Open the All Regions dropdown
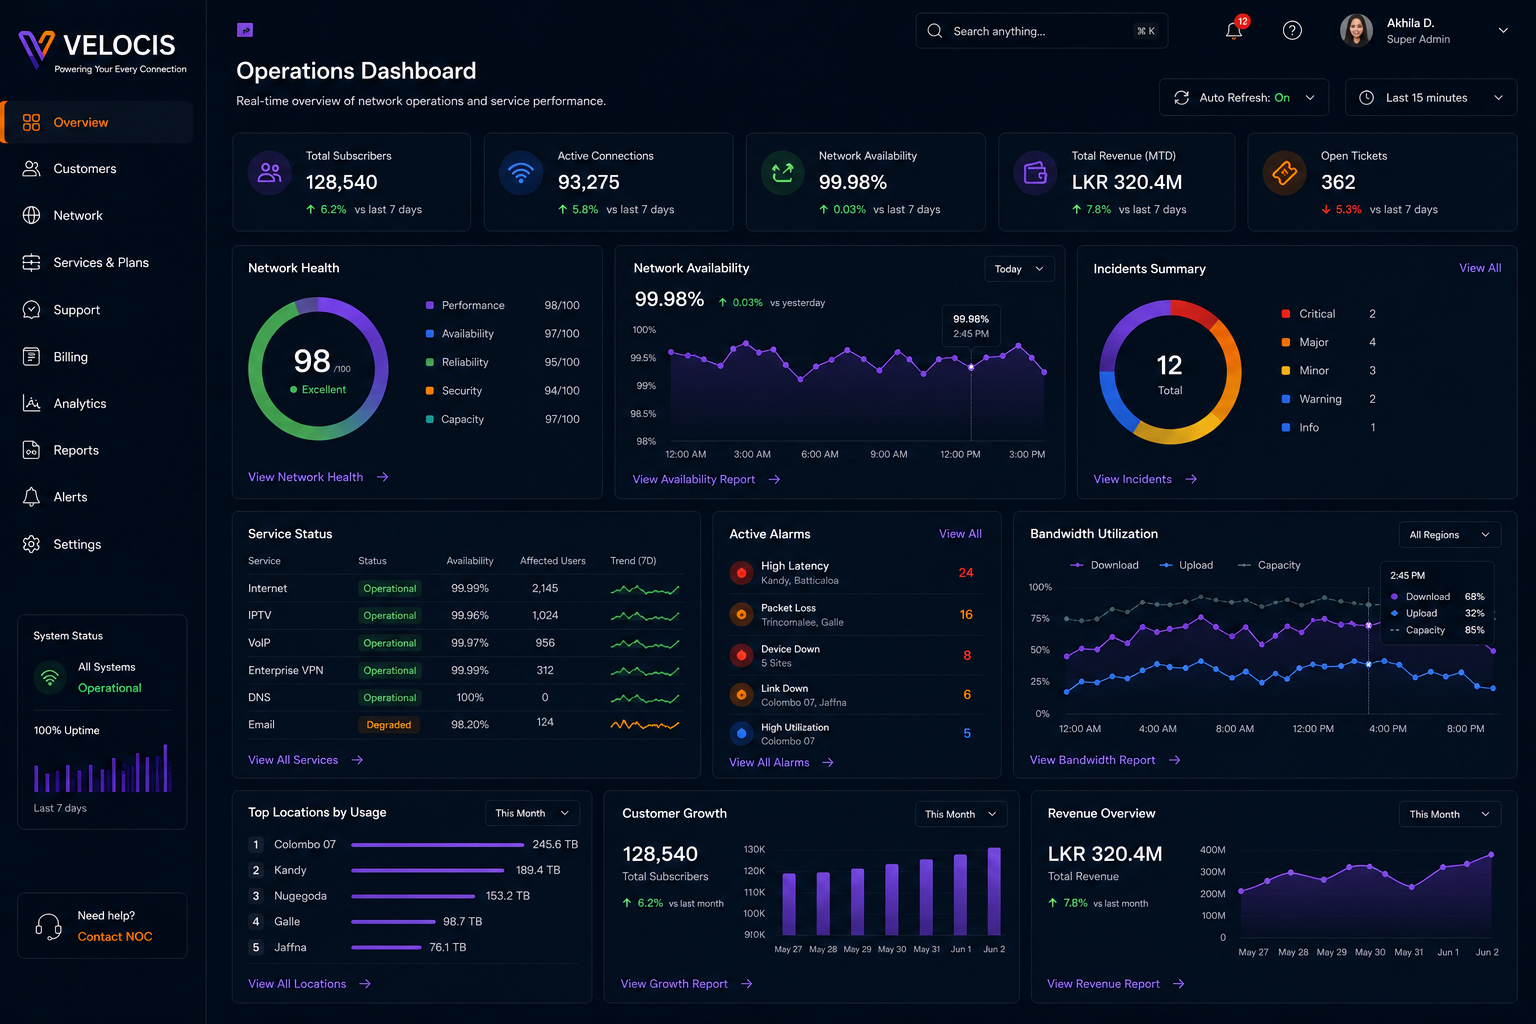This screenshot has width=1536, height=1024. [x=1449, y=535]
